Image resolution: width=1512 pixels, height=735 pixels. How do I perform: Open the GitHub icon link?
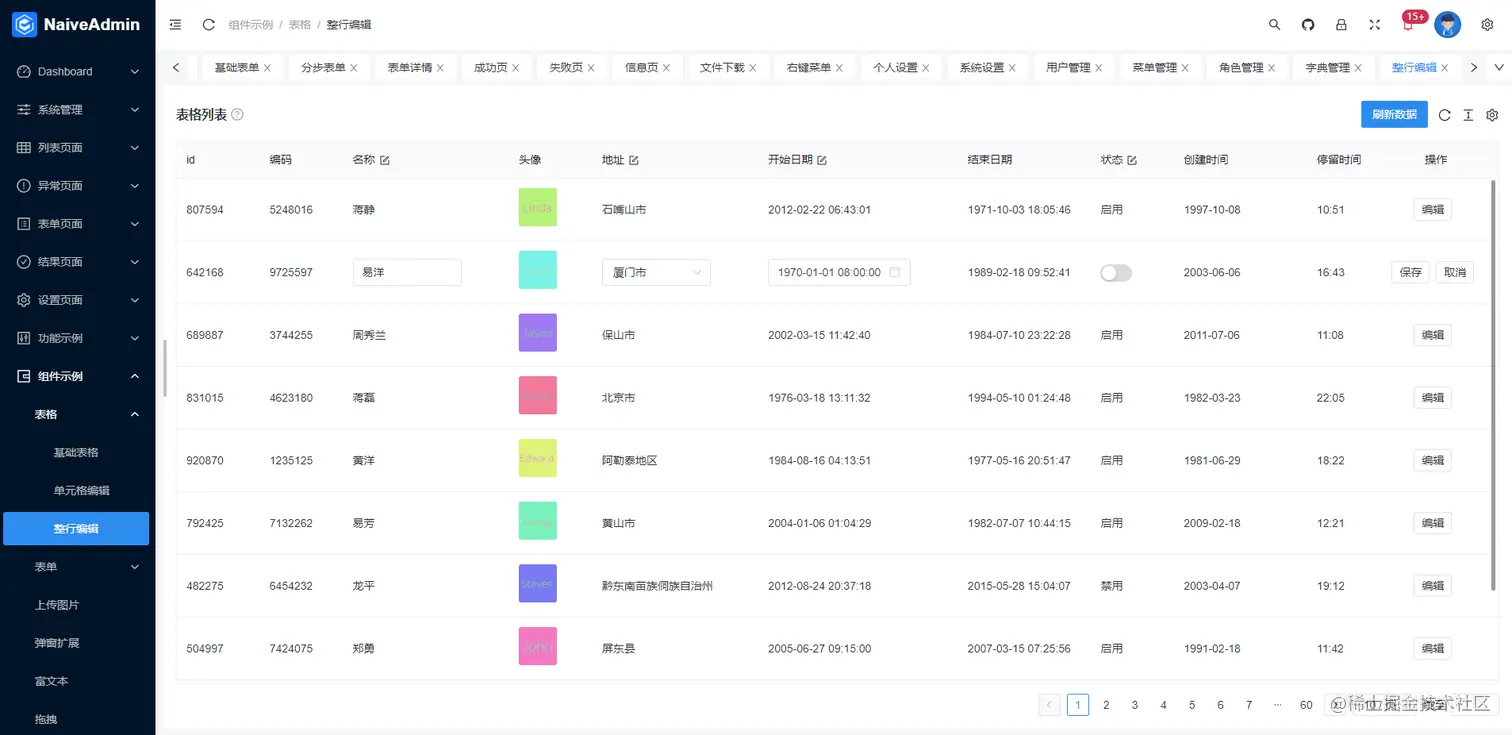[x=1308, y=24]
